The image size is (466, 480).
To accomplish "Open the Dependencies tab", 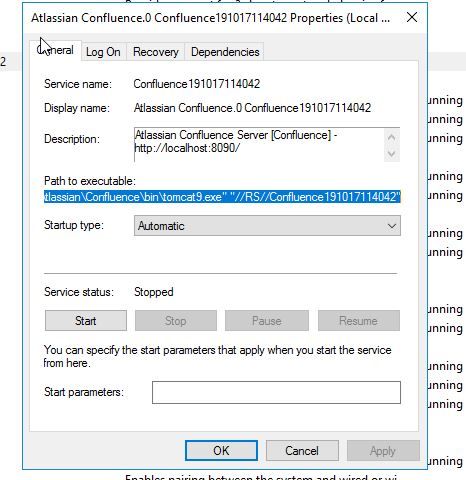I will pyautogui.click(x=225, y=52).
